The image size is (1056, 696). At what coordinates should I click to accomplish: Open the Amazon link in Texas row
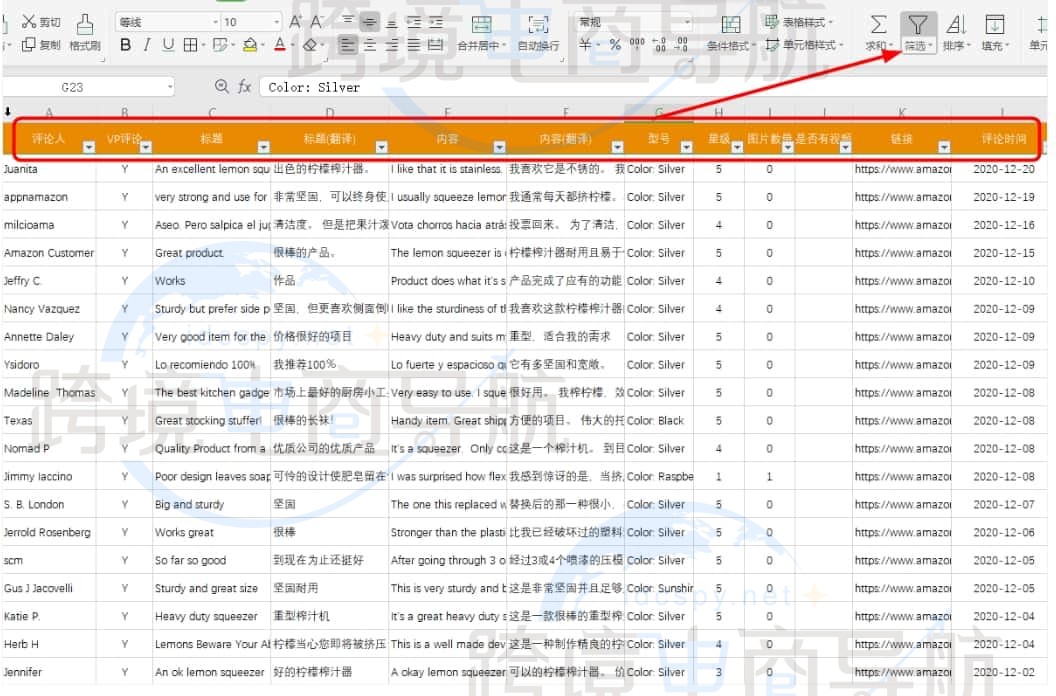pos(902,420)
